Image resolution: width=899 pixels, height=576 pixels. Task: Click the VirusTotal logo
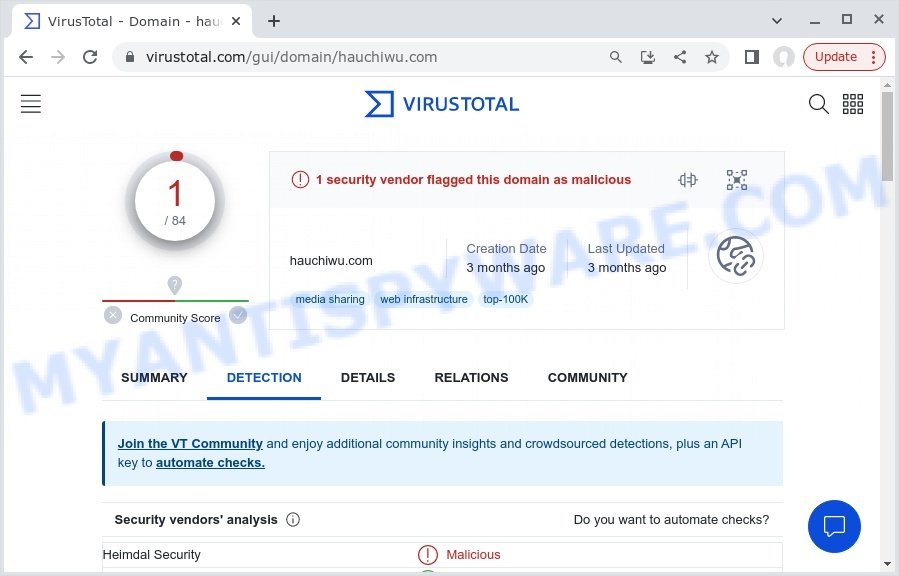pyautogui.click(x=442, y=104)
